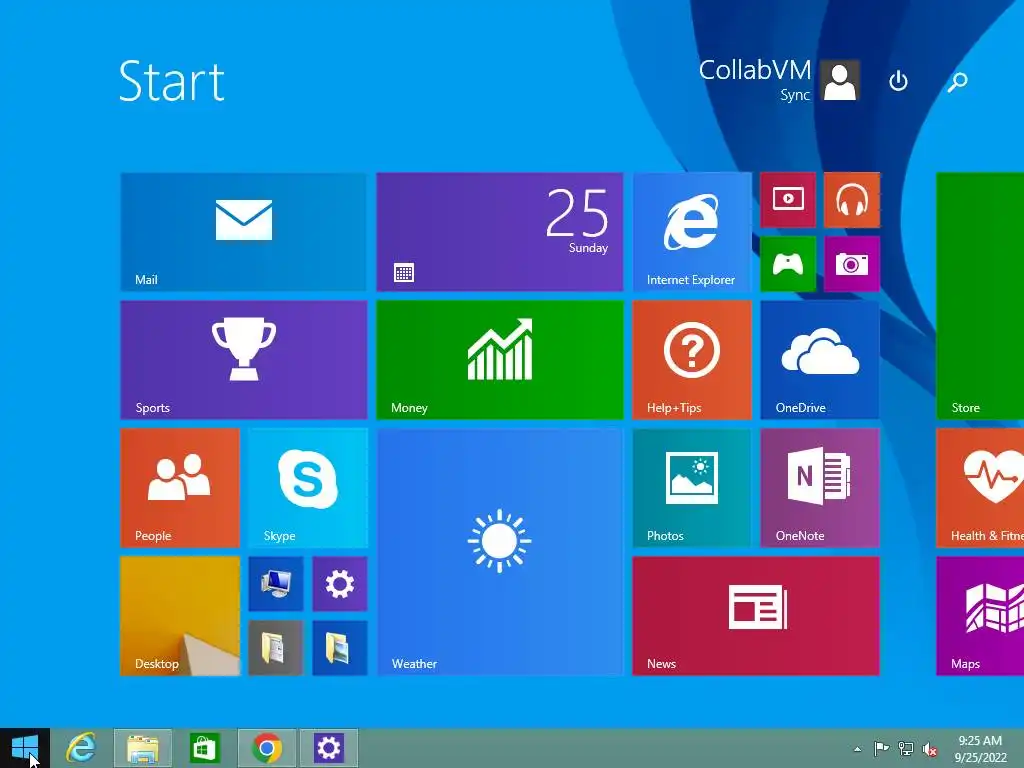Launch the Skype tile
The image size is (1024, 768).
point(308,488)
